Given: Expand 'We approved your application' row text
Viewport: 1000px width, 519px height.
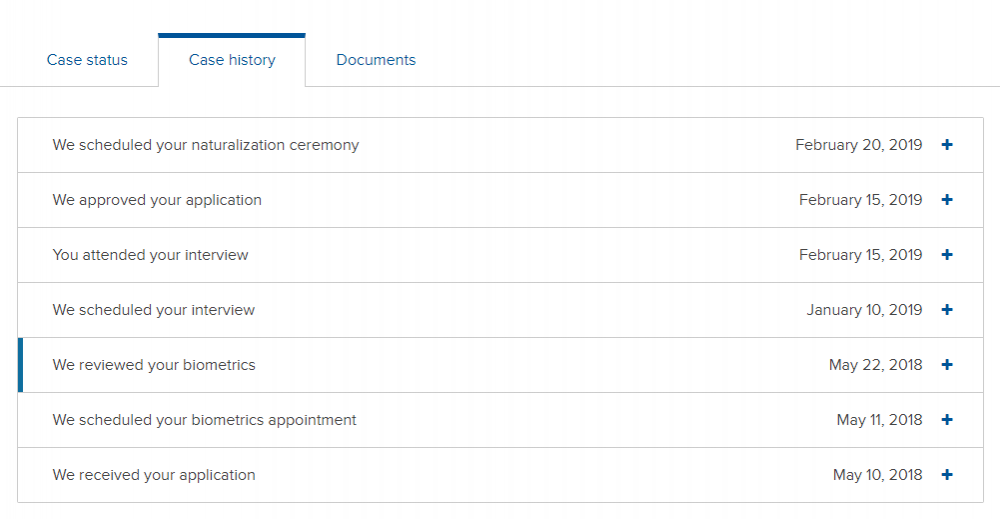Looking at the screenshot, I should pos(157,200).
